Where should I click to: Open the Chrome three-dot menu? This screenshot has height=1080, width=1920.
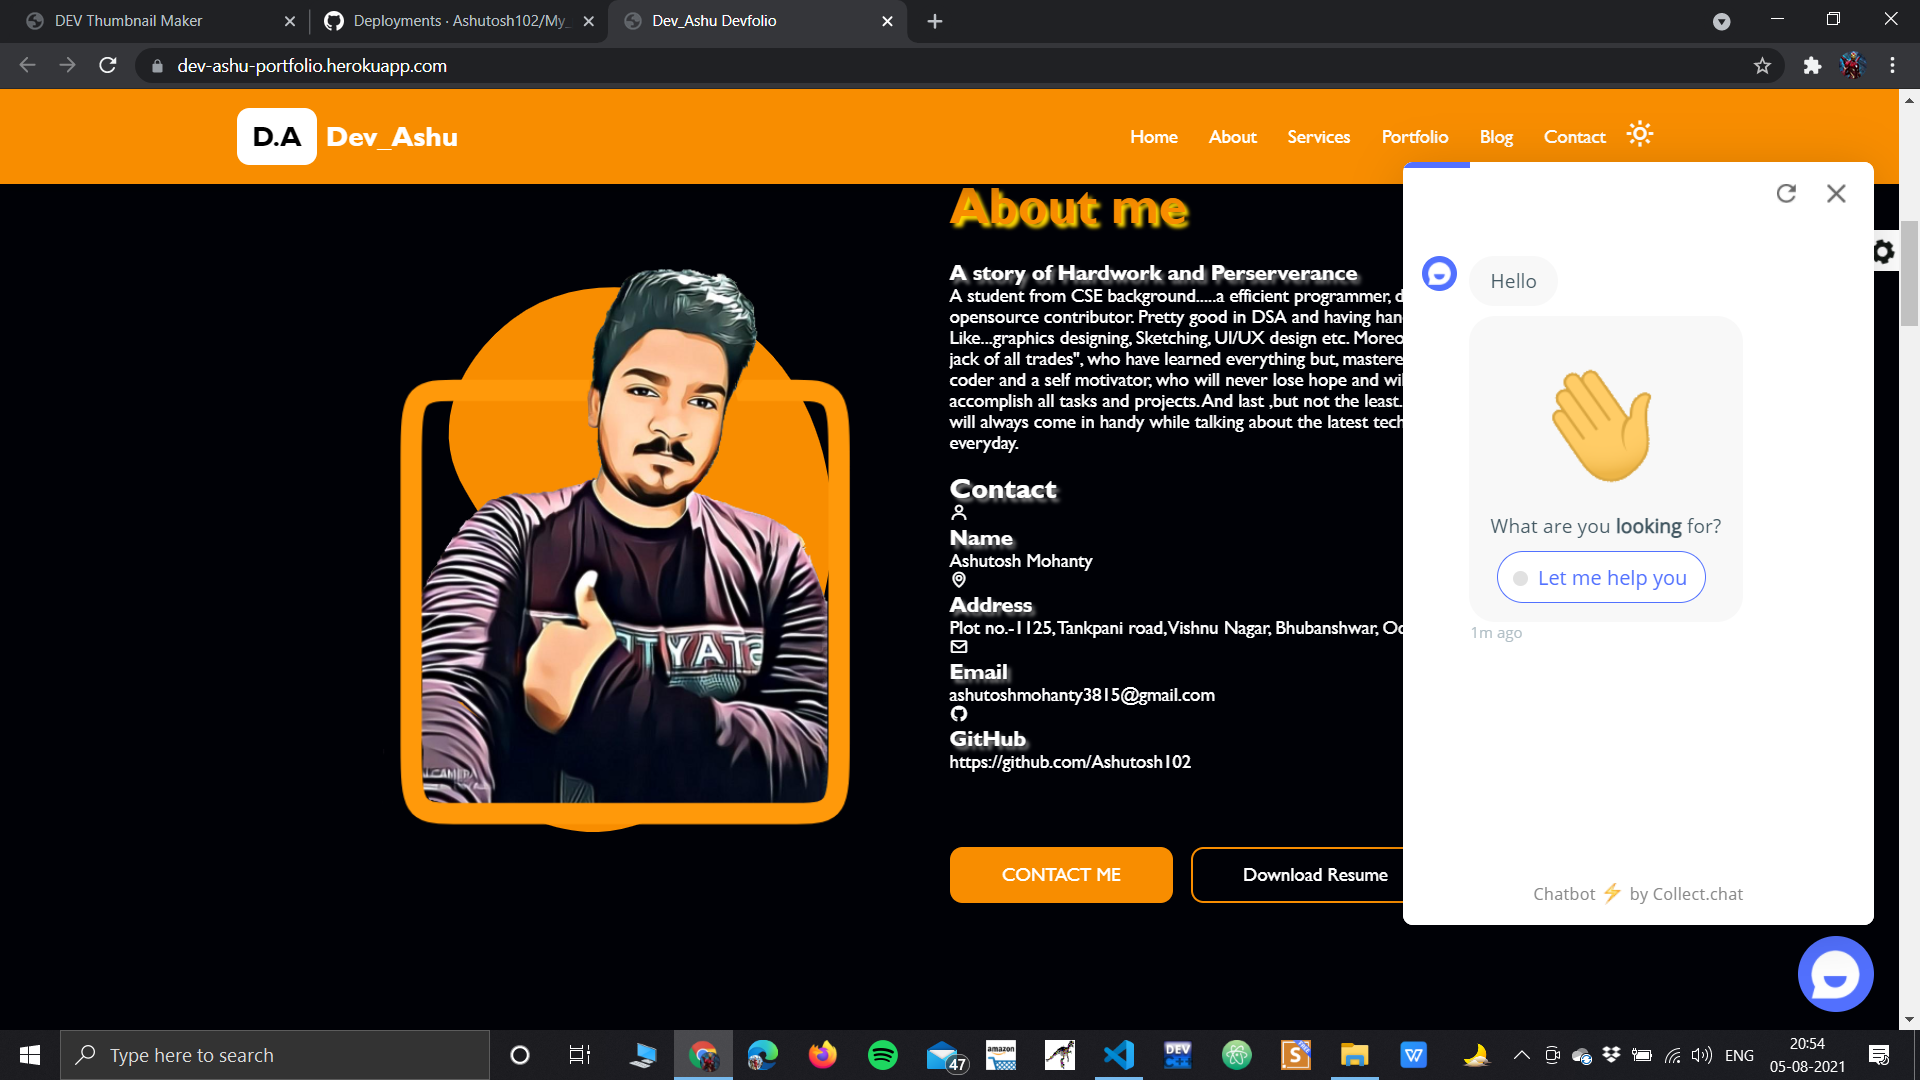[x=1891, y=66]
